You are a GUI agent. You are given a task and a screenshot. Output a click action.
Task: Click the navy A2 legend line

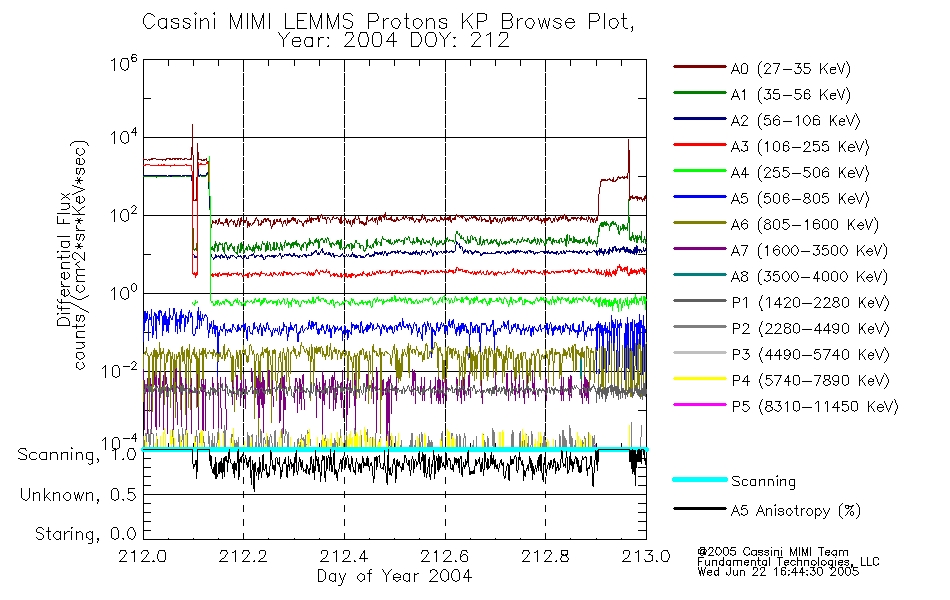[700, 119]
